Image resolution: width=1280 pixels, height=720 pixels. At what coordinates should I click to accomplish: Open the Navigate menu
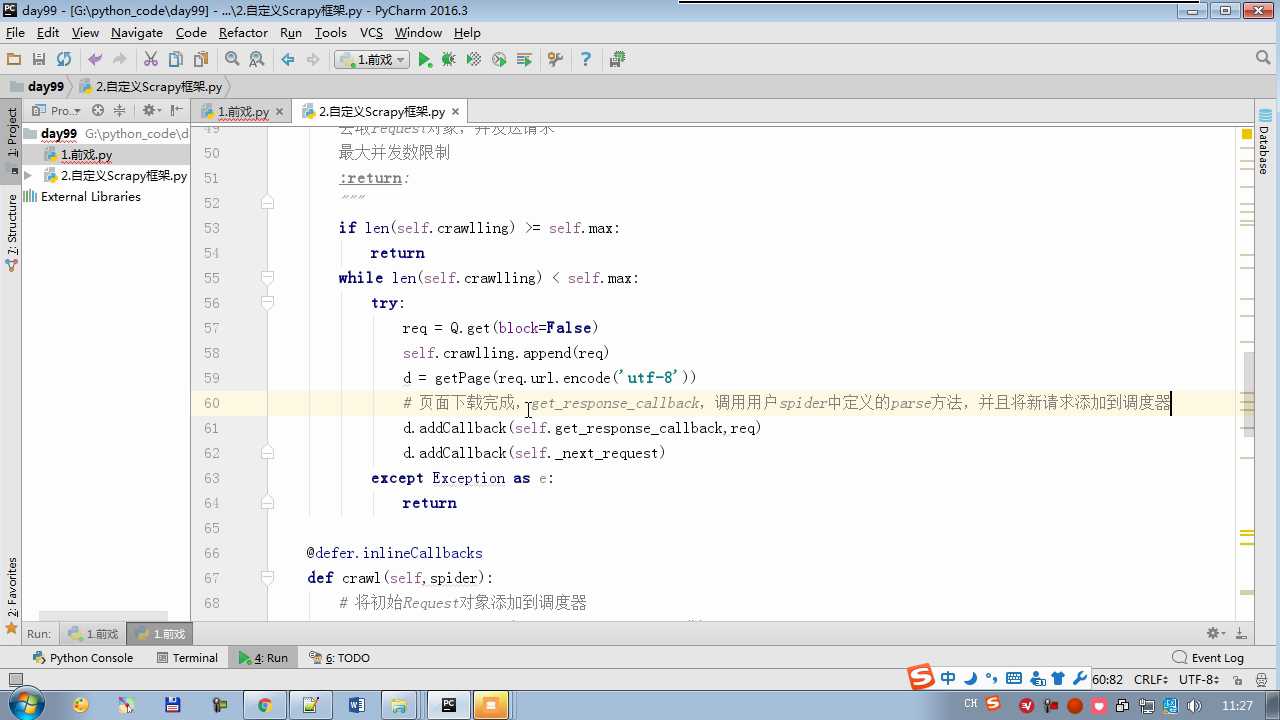tap(137, 32)
